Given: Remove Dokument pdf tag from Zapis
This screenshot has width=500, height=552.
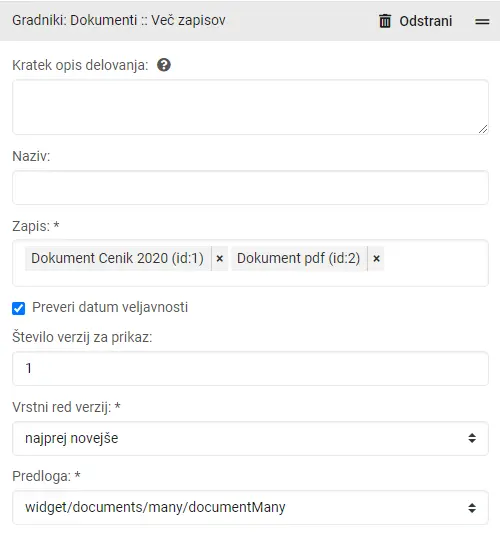Looking at the screenshot, I should pyautogui.click(x=376, y=258).
